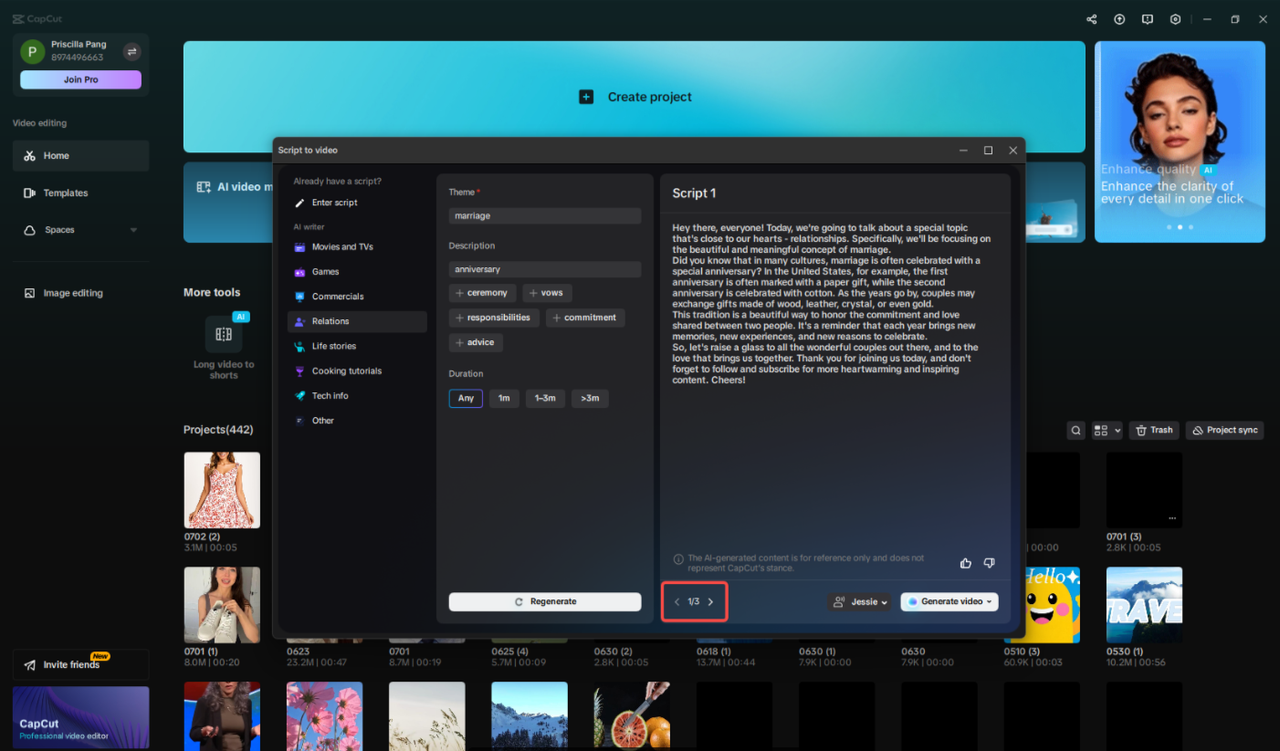
Task: Click the info icon beside the AI-generated disclaimer
Action: [x=678, y=559]
